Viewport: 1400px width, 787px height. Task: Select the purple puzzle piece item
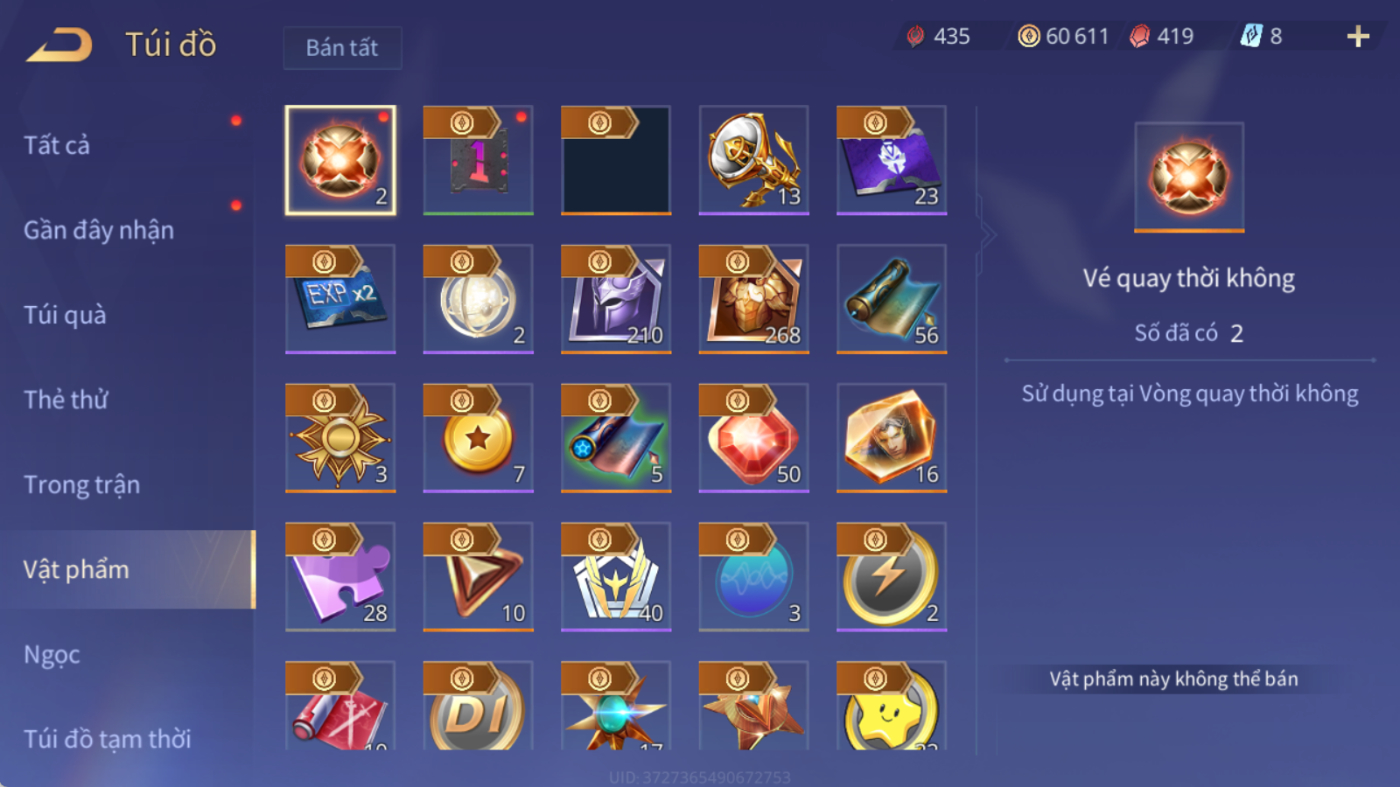pyautogui.click(x=340, y=577)
